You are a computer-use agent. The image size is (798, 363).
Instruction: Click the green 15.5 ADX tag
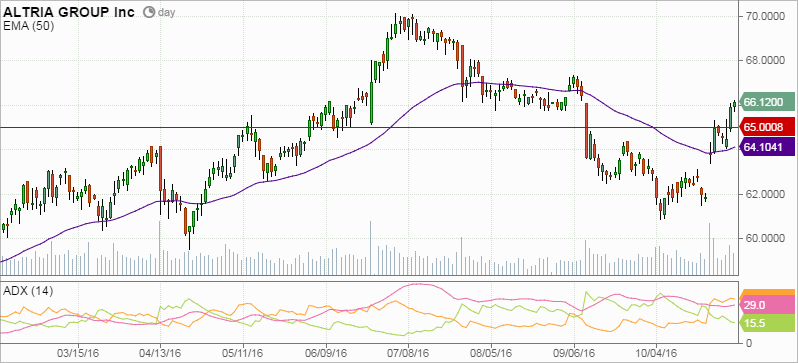click(x=767, y=323)
